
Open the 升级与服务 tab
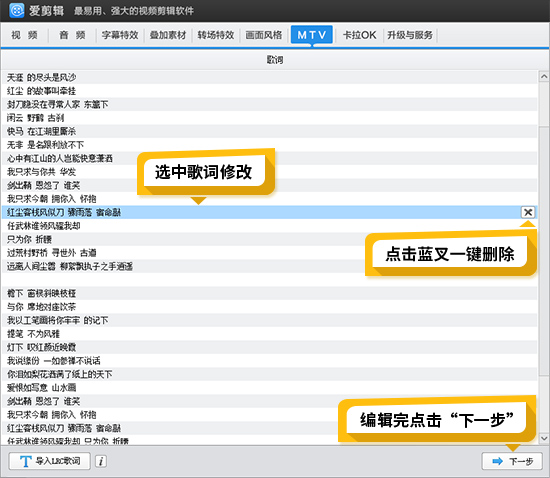coord(410,35)
